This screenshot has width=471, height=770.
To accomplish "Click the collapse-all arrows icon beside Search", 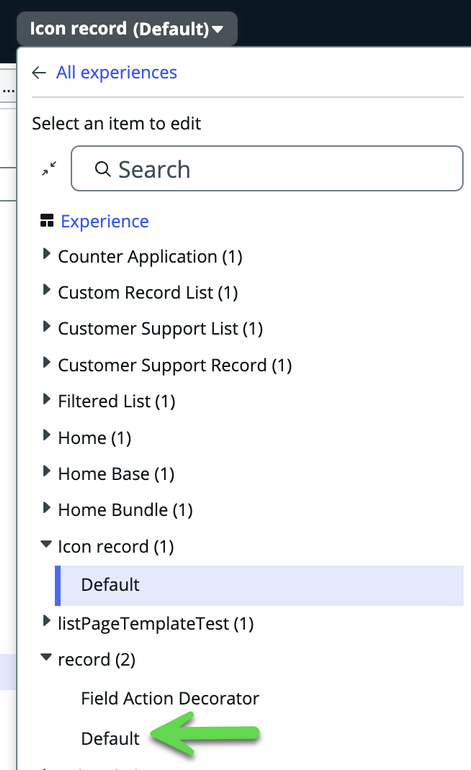I will (49, 168).
